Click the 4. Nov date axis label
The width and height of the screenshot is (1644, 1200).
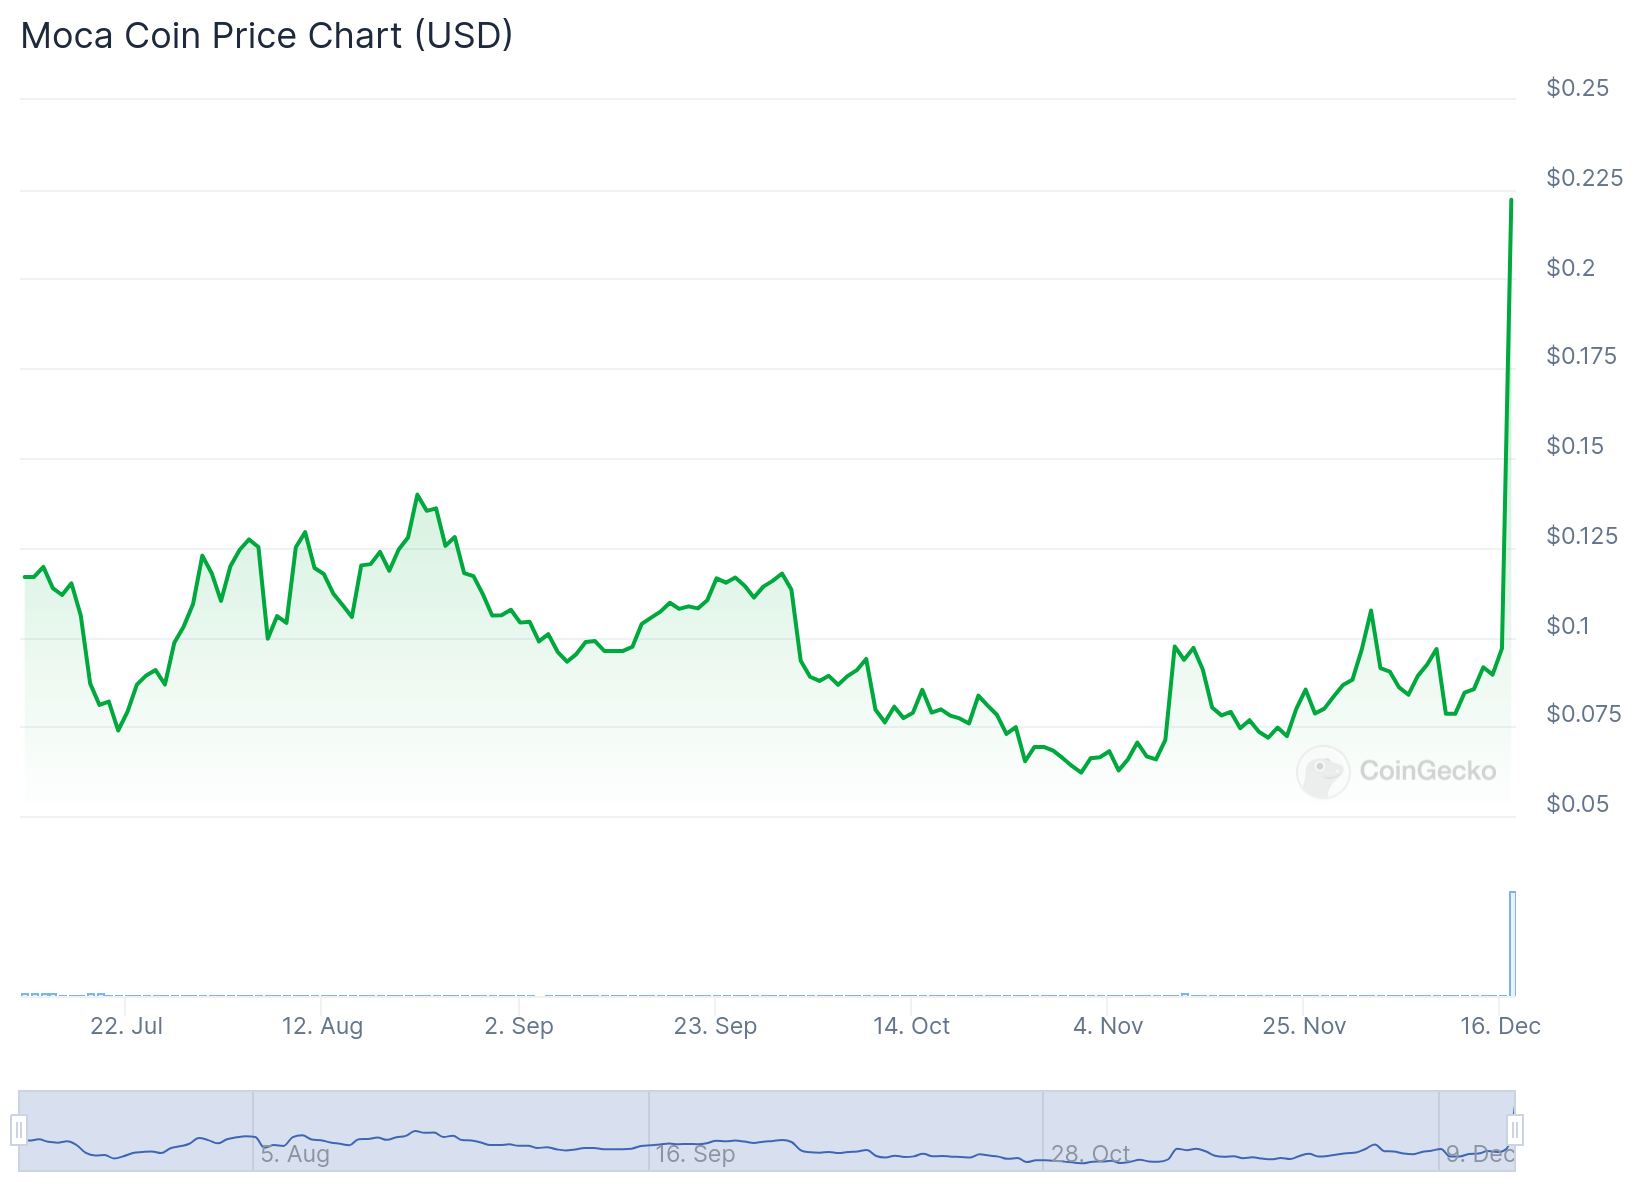pos(1107,1026)
